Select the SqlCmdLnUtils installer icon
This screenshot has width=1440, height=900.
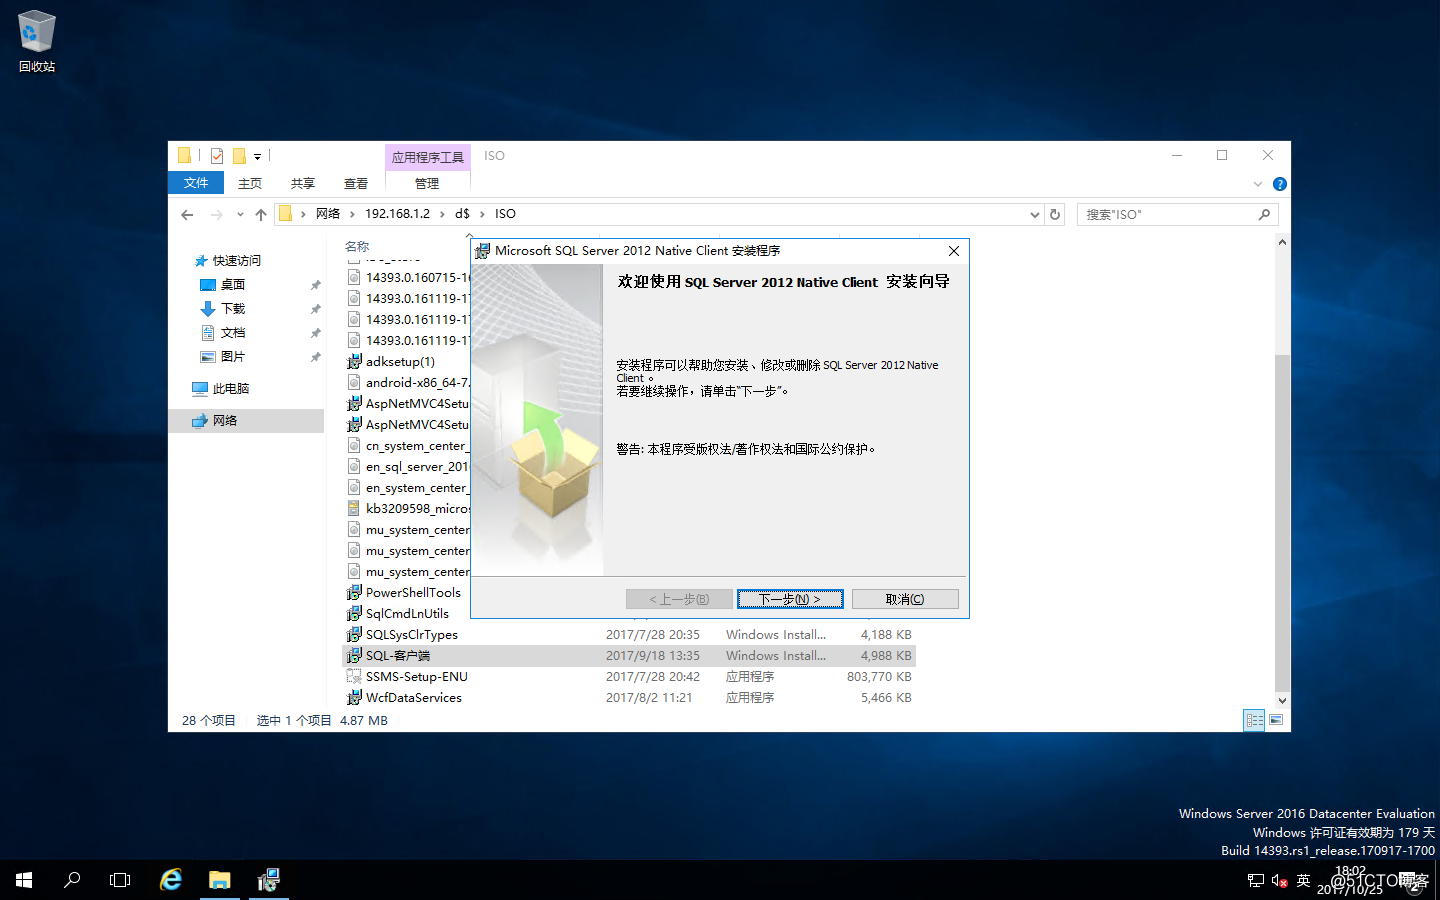(x=354, y=614)
